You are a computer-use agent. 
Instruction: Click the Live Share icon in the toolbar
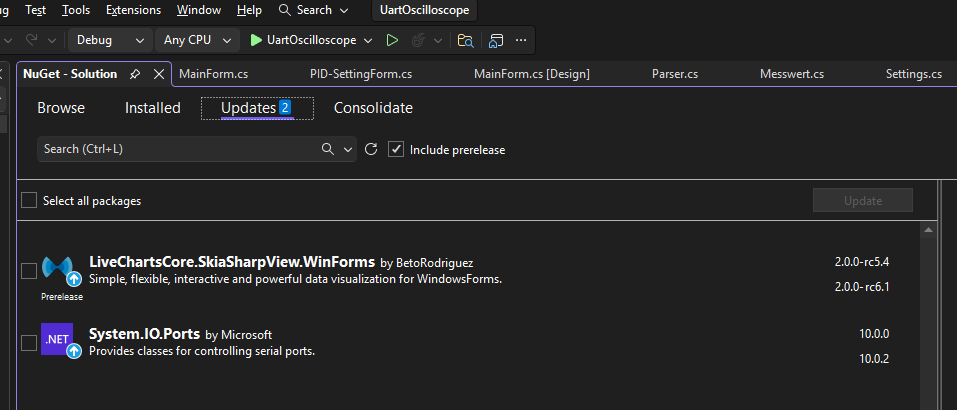coord(496,40)
